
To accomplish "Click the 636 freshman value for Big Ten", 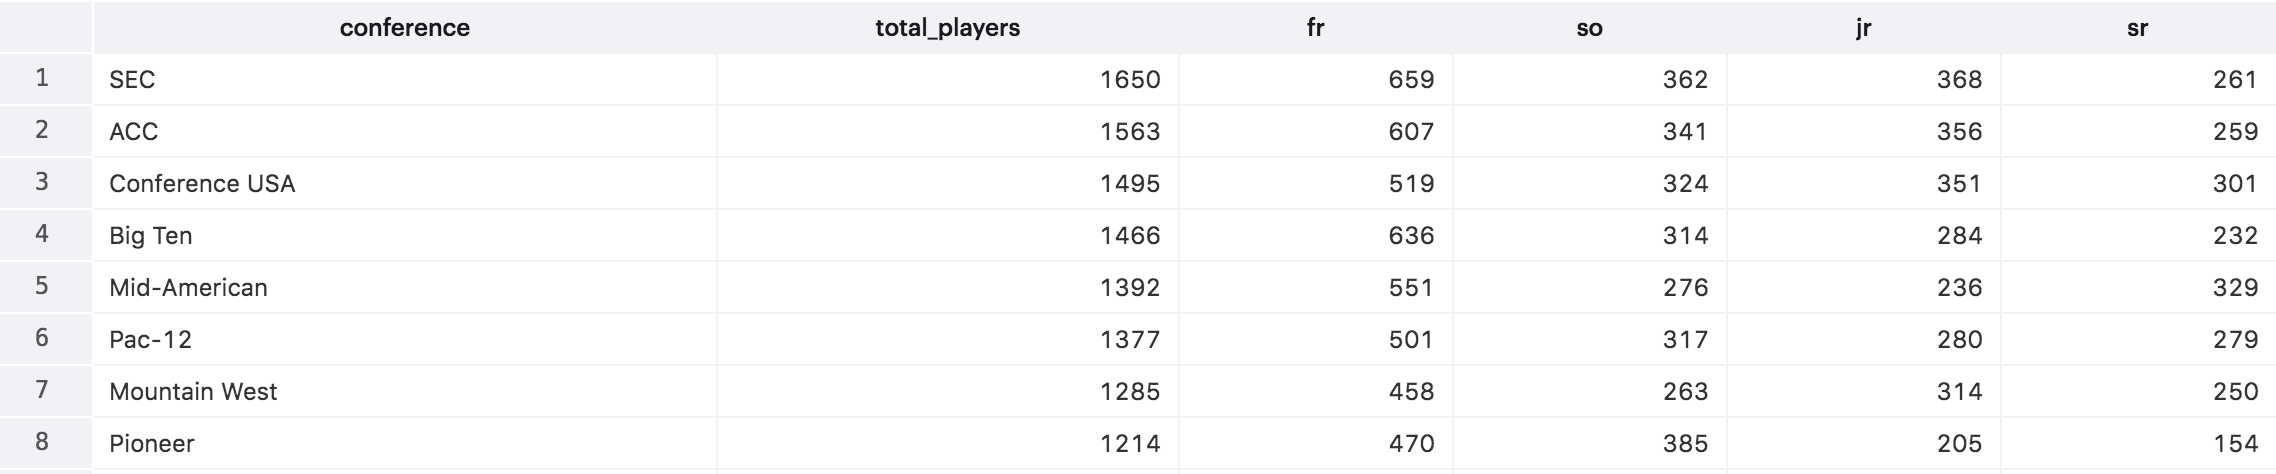I will pos(1315,235).
